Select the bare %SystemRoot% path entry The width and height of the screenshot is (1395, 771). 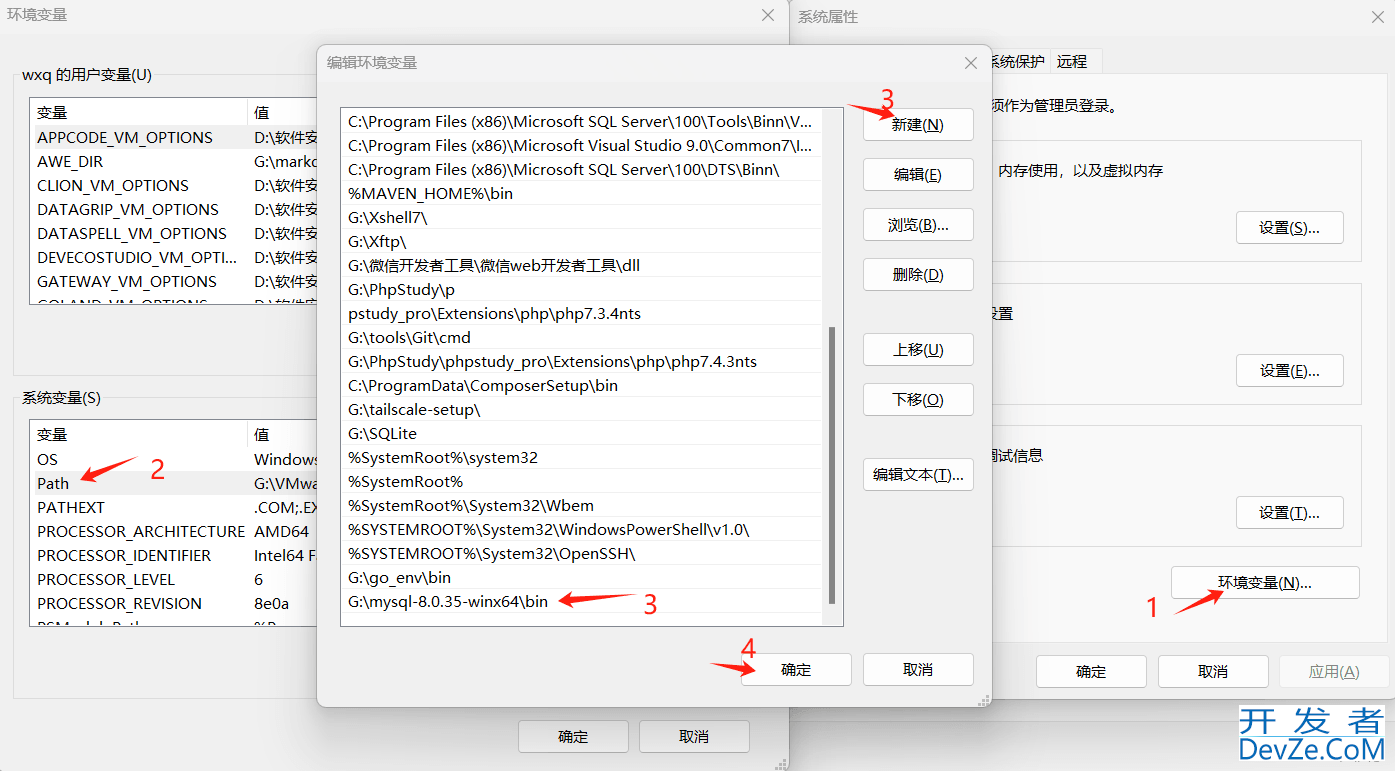(582, 482)
